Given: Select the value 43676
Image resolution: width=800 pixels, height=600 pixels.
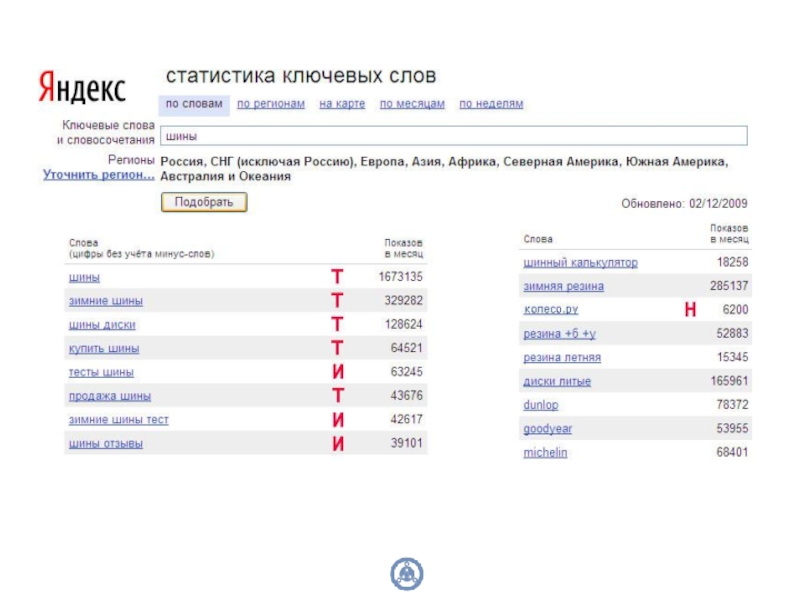Looking at the screenshot, I should (x=407, y=395).
